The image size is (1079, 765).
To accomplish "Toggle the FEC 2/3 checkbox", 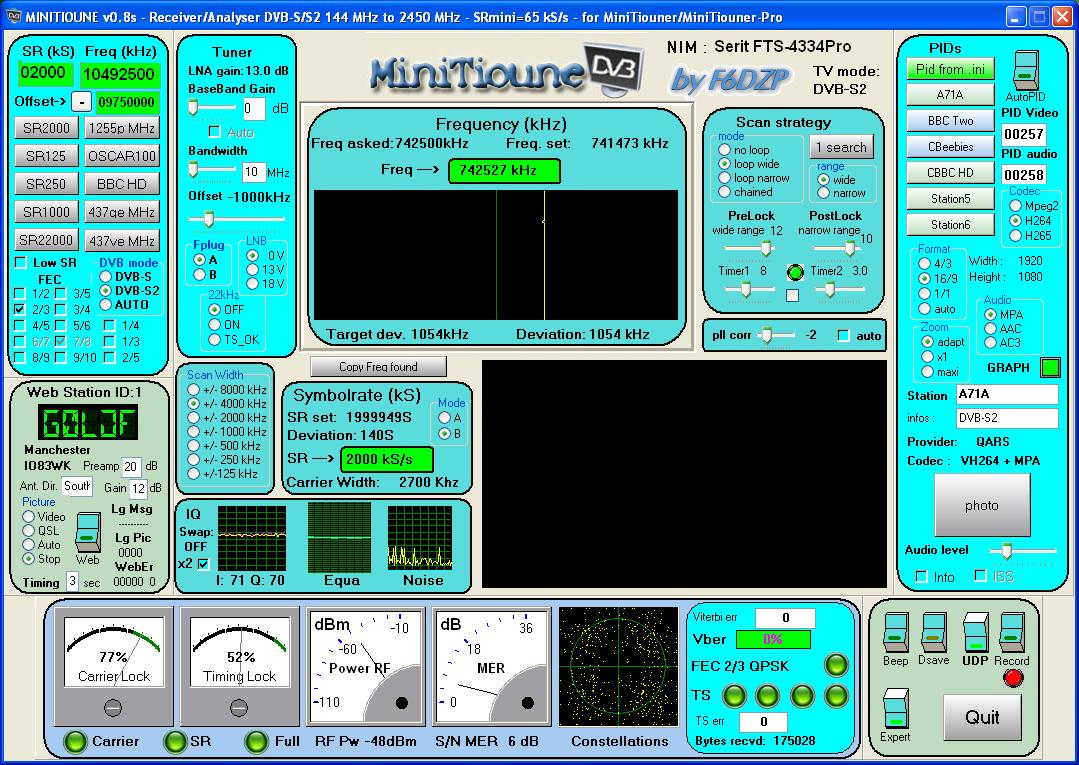I will pos(20,309).
